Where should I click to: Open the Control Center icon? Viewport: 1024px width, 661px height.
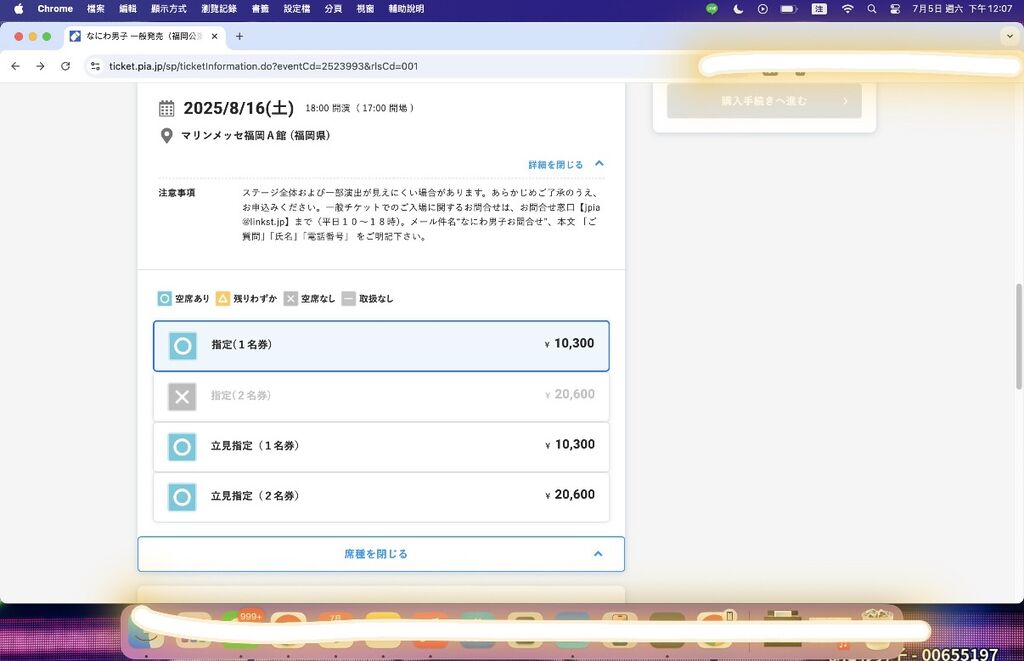895,8
